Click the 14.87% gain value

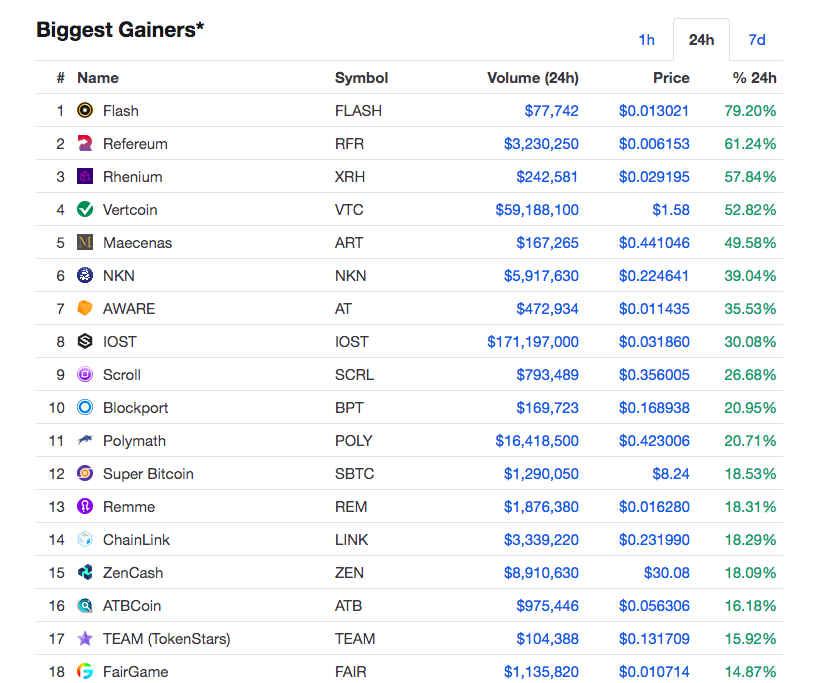click(x=750, y=672)
